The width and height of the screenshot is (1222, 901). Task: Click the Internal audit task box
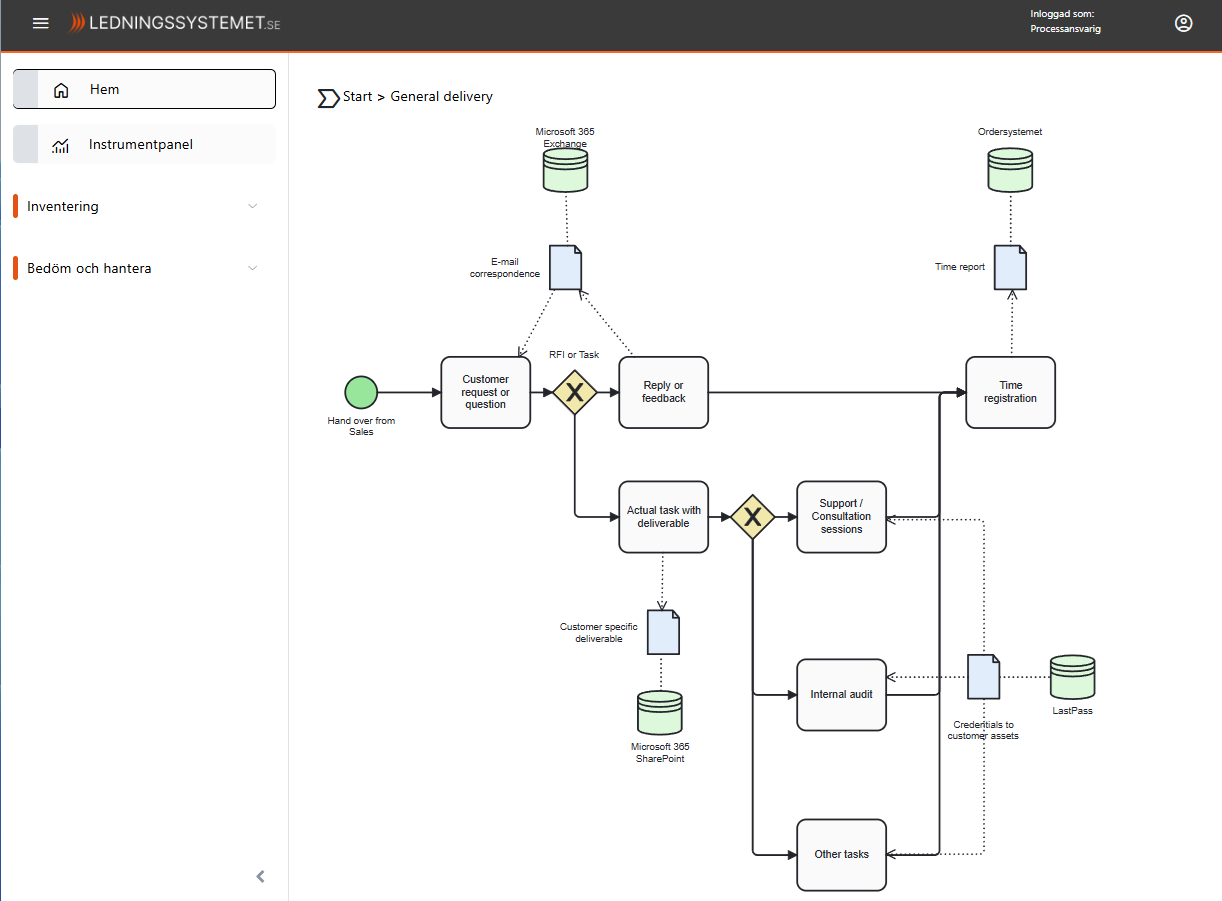pyautogui.click(x=841, y=695)
